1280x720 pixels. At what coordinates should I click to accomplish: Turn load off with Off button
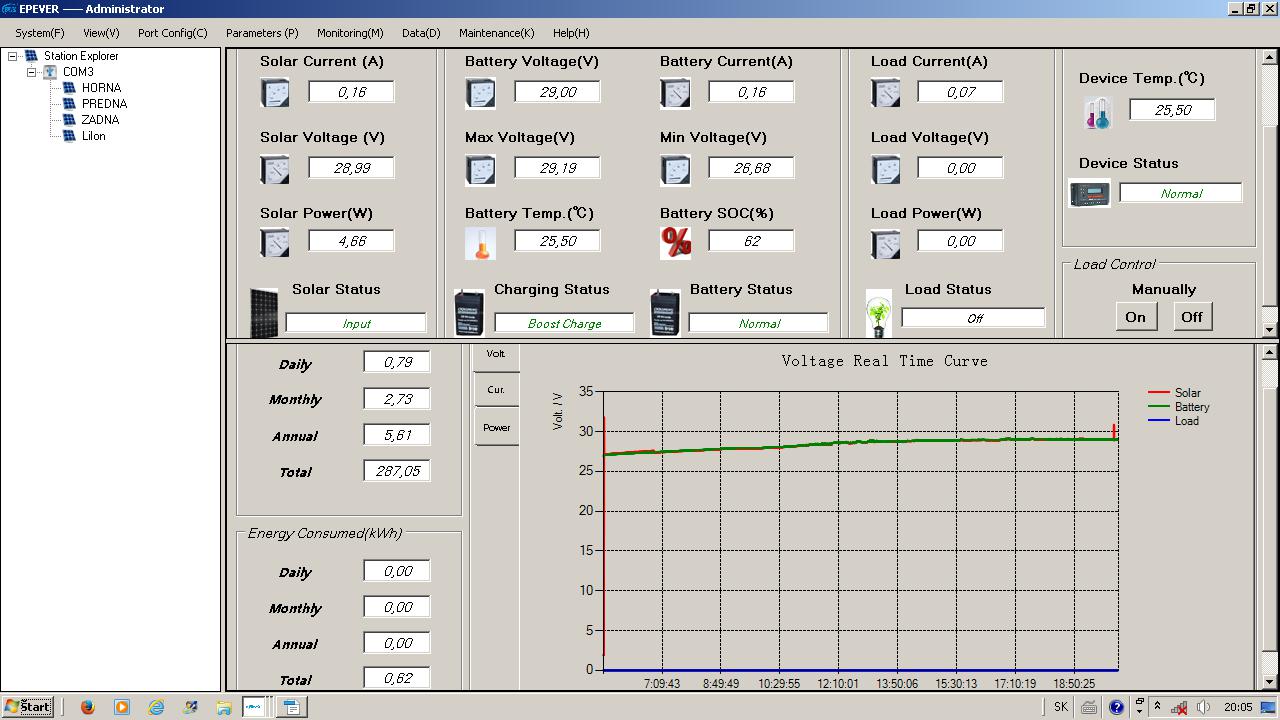[x=1191, y=317]
